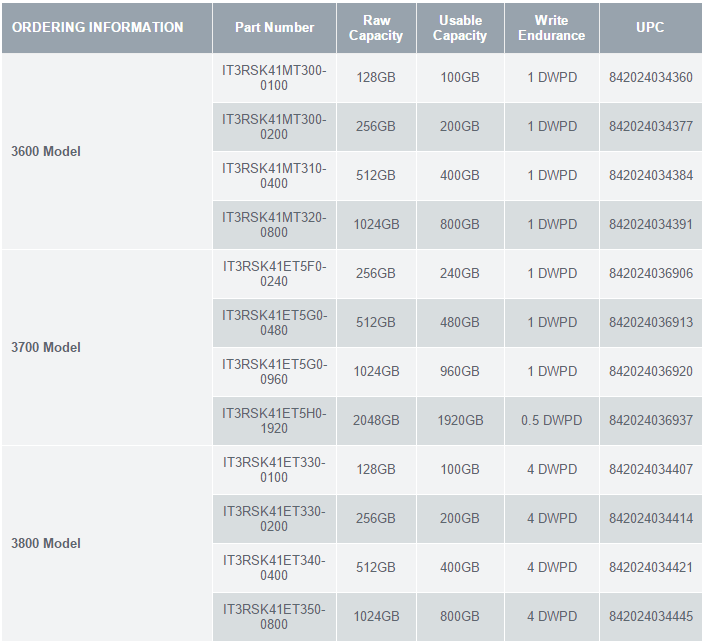Click the ORDERING INFORMATION header
The image size is (706, 644).
tap(98, 27)
